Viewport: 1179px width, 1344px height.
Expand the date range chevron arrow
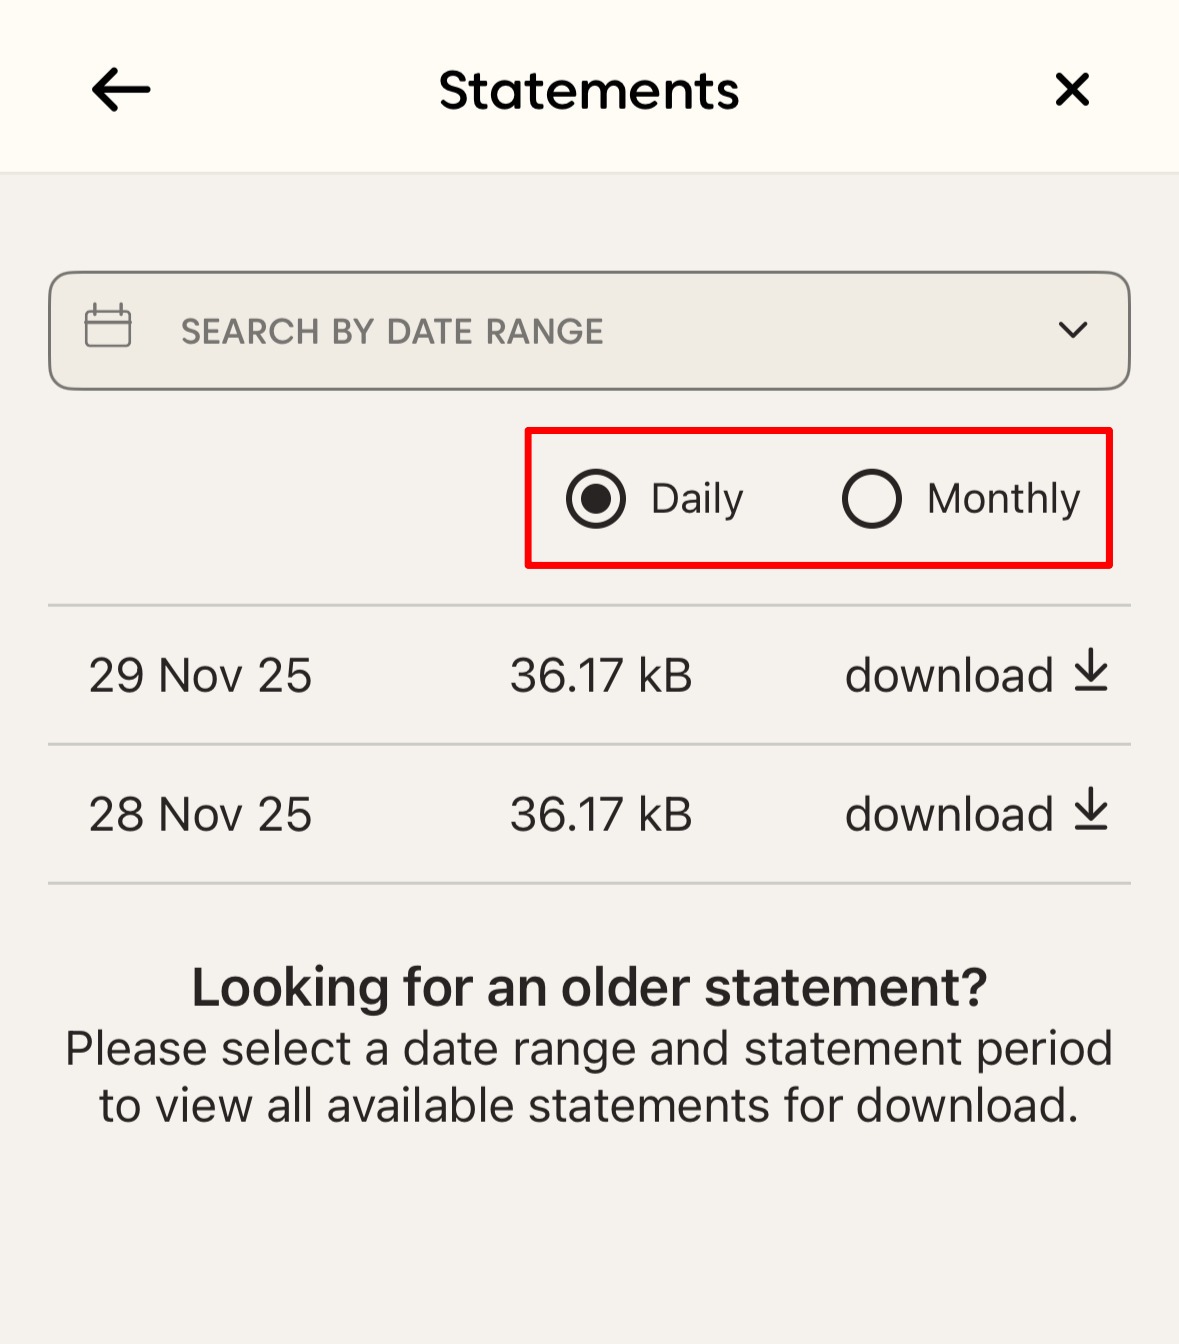[x=1073, y=330]
